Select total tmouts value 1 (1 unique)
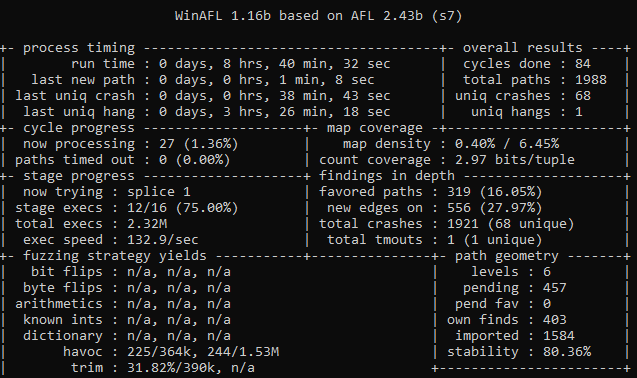 (495, 240)
